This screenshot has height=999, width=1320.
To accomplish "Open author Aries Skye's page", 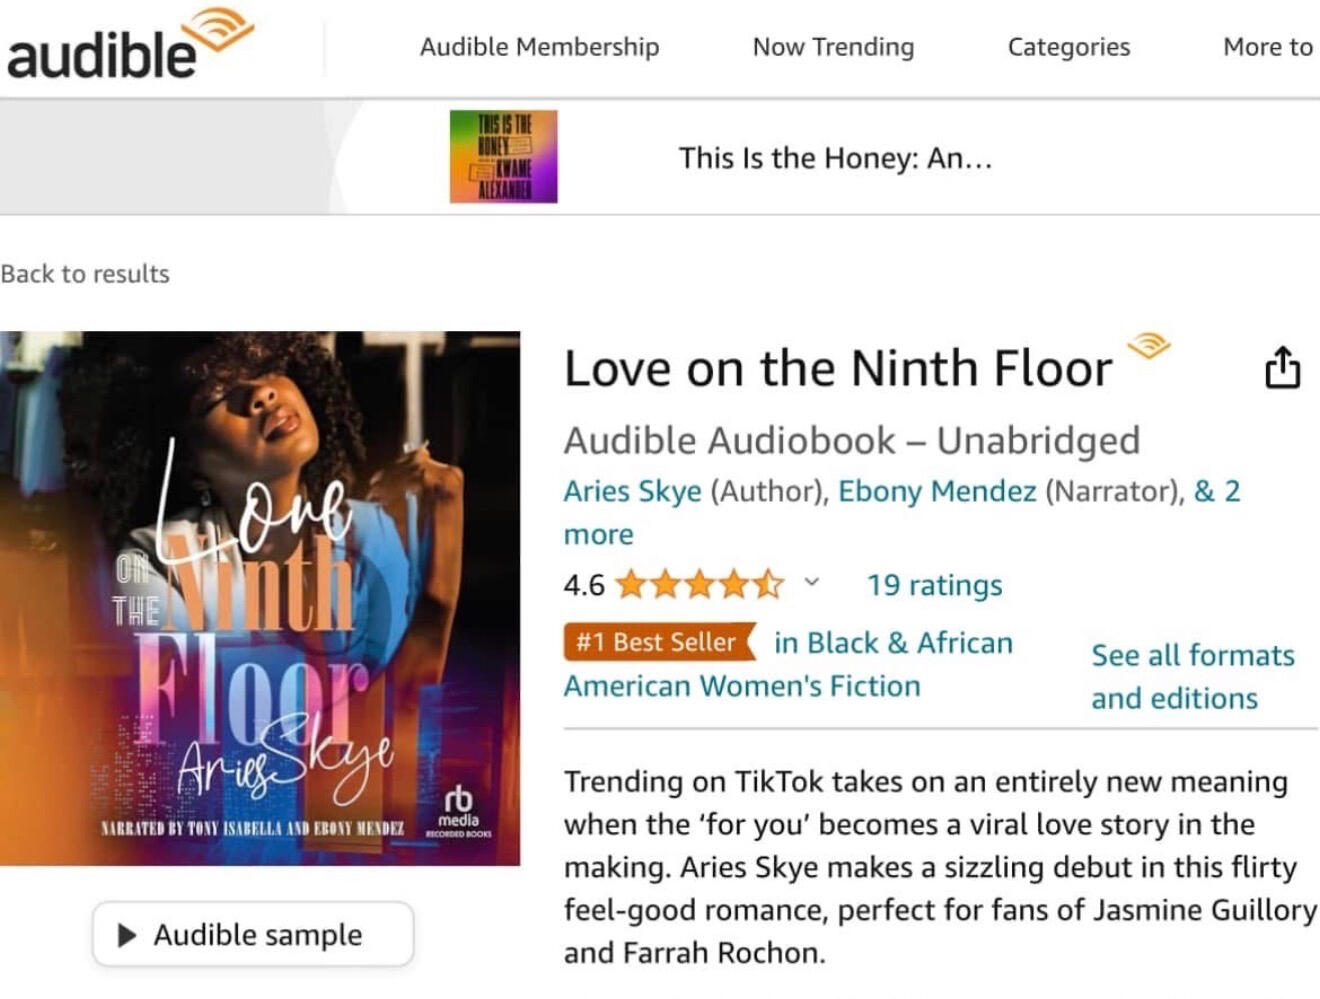I will [632, 491].
